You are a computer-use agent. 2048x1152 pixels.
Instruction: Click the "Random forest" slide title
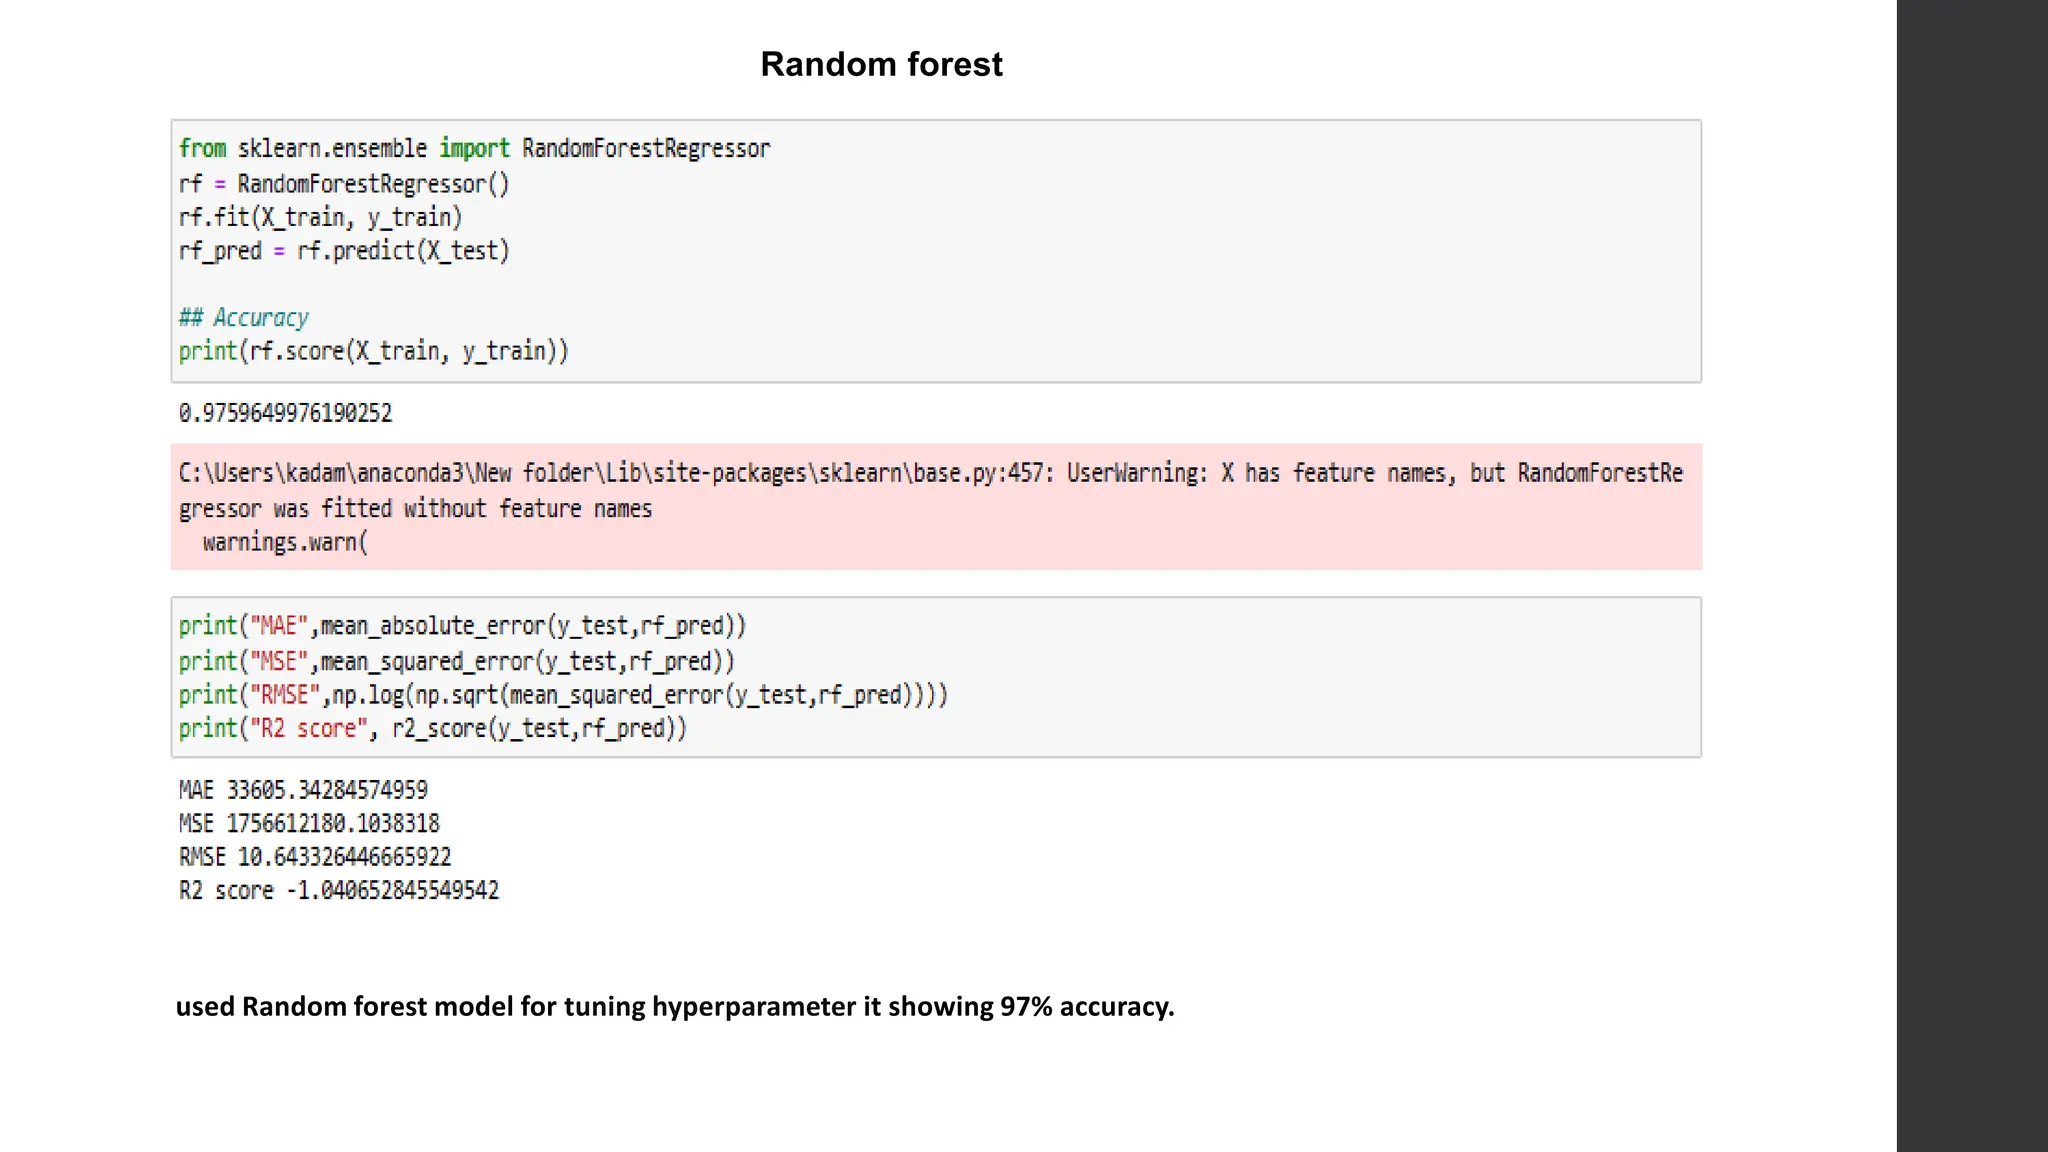pyautogui.click(x=881, y=64)
